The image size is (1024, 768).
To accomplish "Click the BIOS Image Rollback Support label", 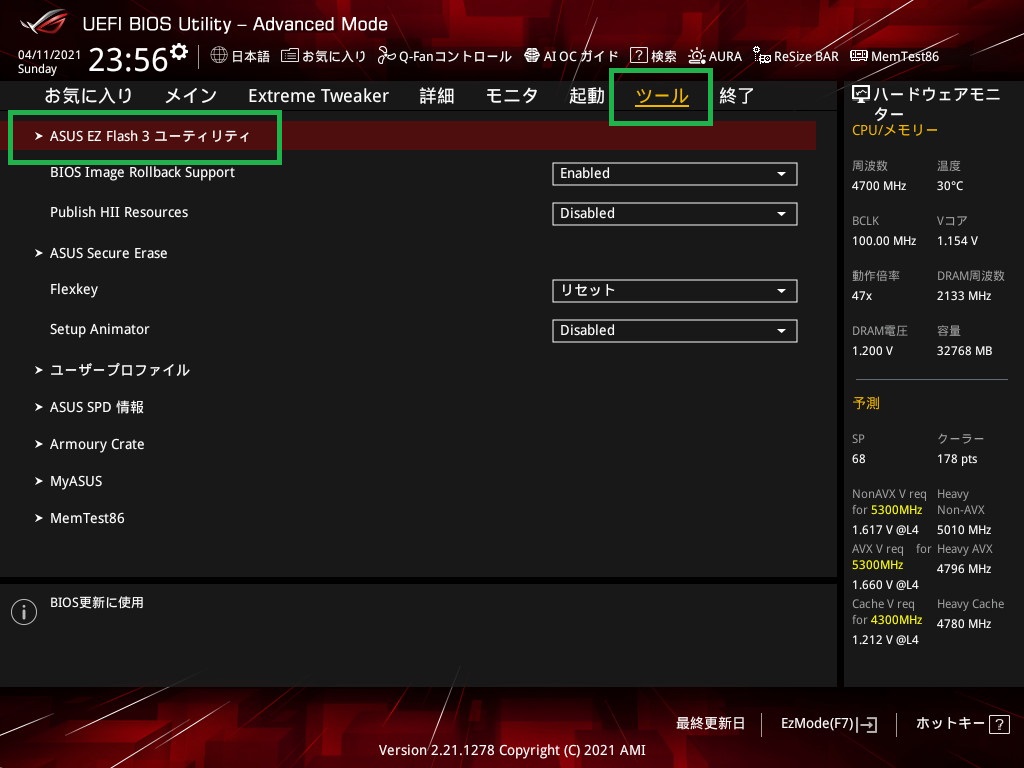I will coord(142,173).
